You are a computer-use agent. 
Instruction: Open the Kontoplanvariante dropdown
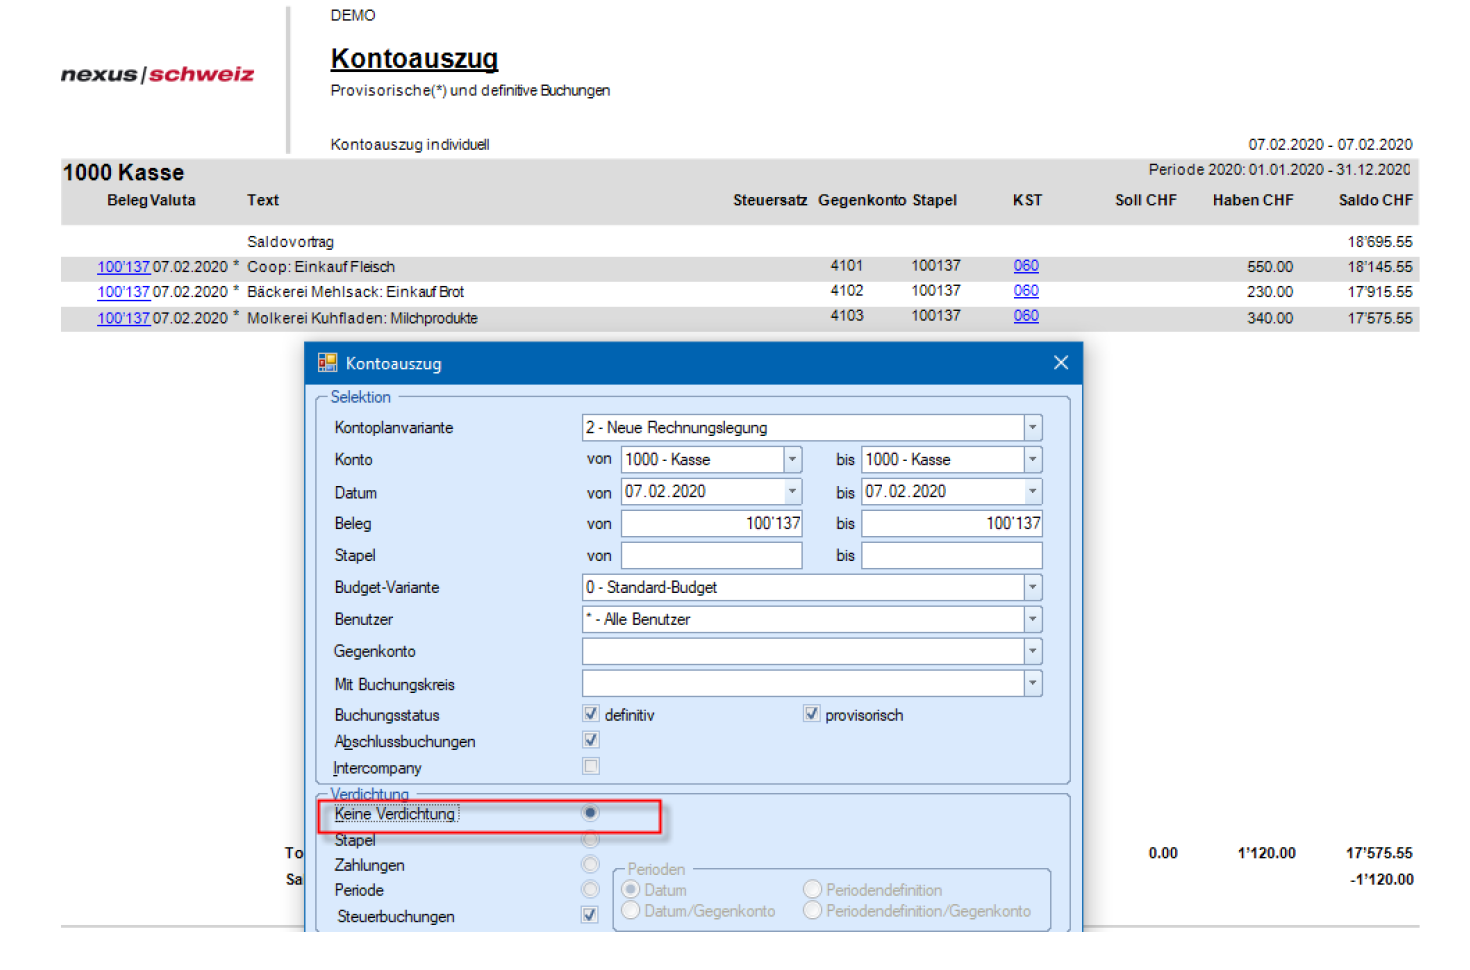[1032, 428]
